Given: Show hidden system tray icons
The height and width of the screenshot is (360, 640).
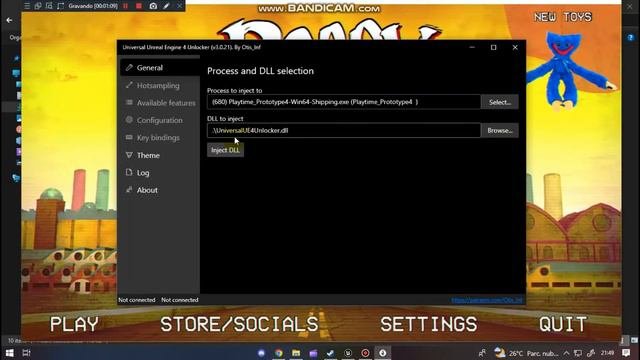Looking at the screenshot, I should tap(567, 353).
